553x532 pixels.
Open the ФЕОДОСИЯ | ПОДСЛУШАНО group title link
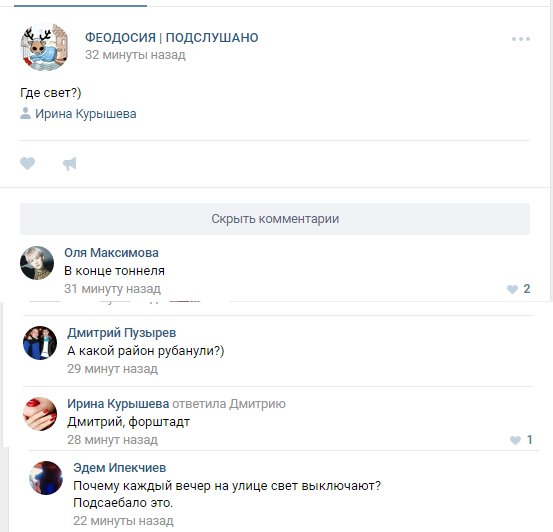pos(171,37)
